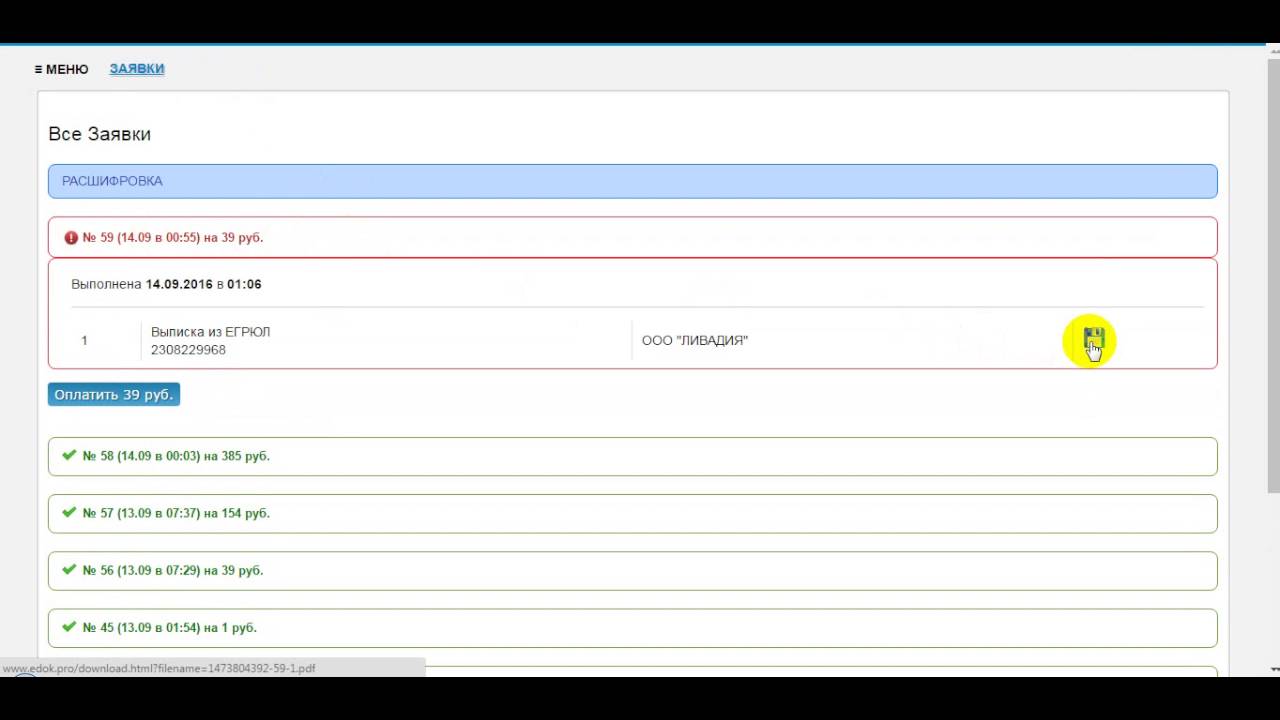
Task: Select the INN number 2308229968
Action: click(188, 350)
